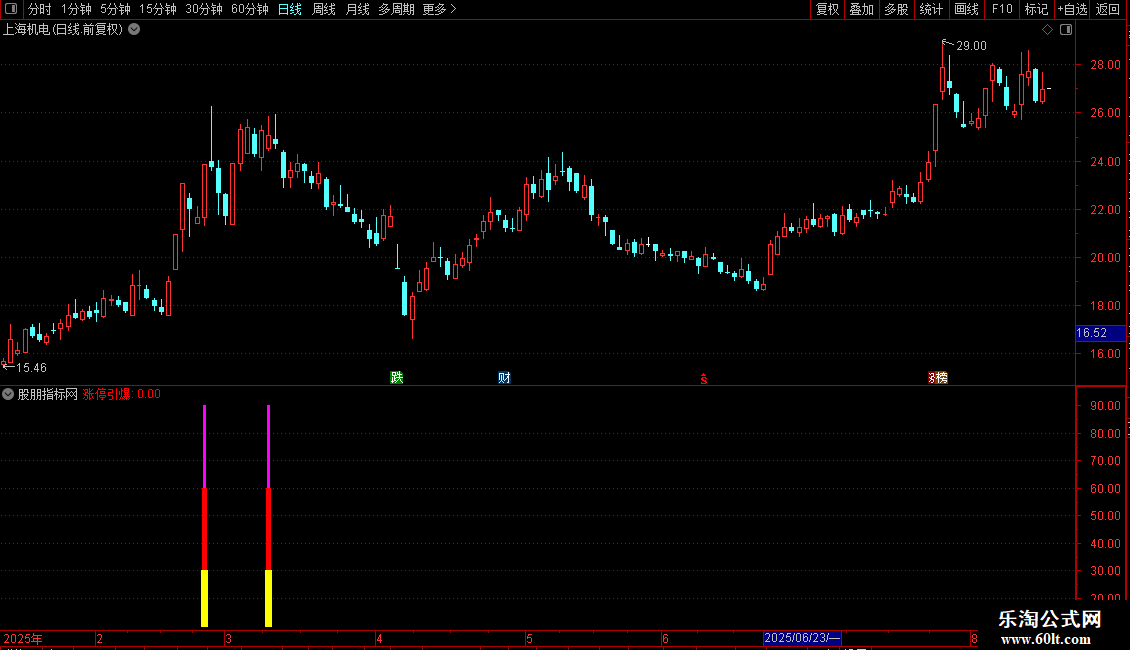Screen dimensions: 1130x650
Task: Add stock via +自选 button
Action: tap(1072, 9)
